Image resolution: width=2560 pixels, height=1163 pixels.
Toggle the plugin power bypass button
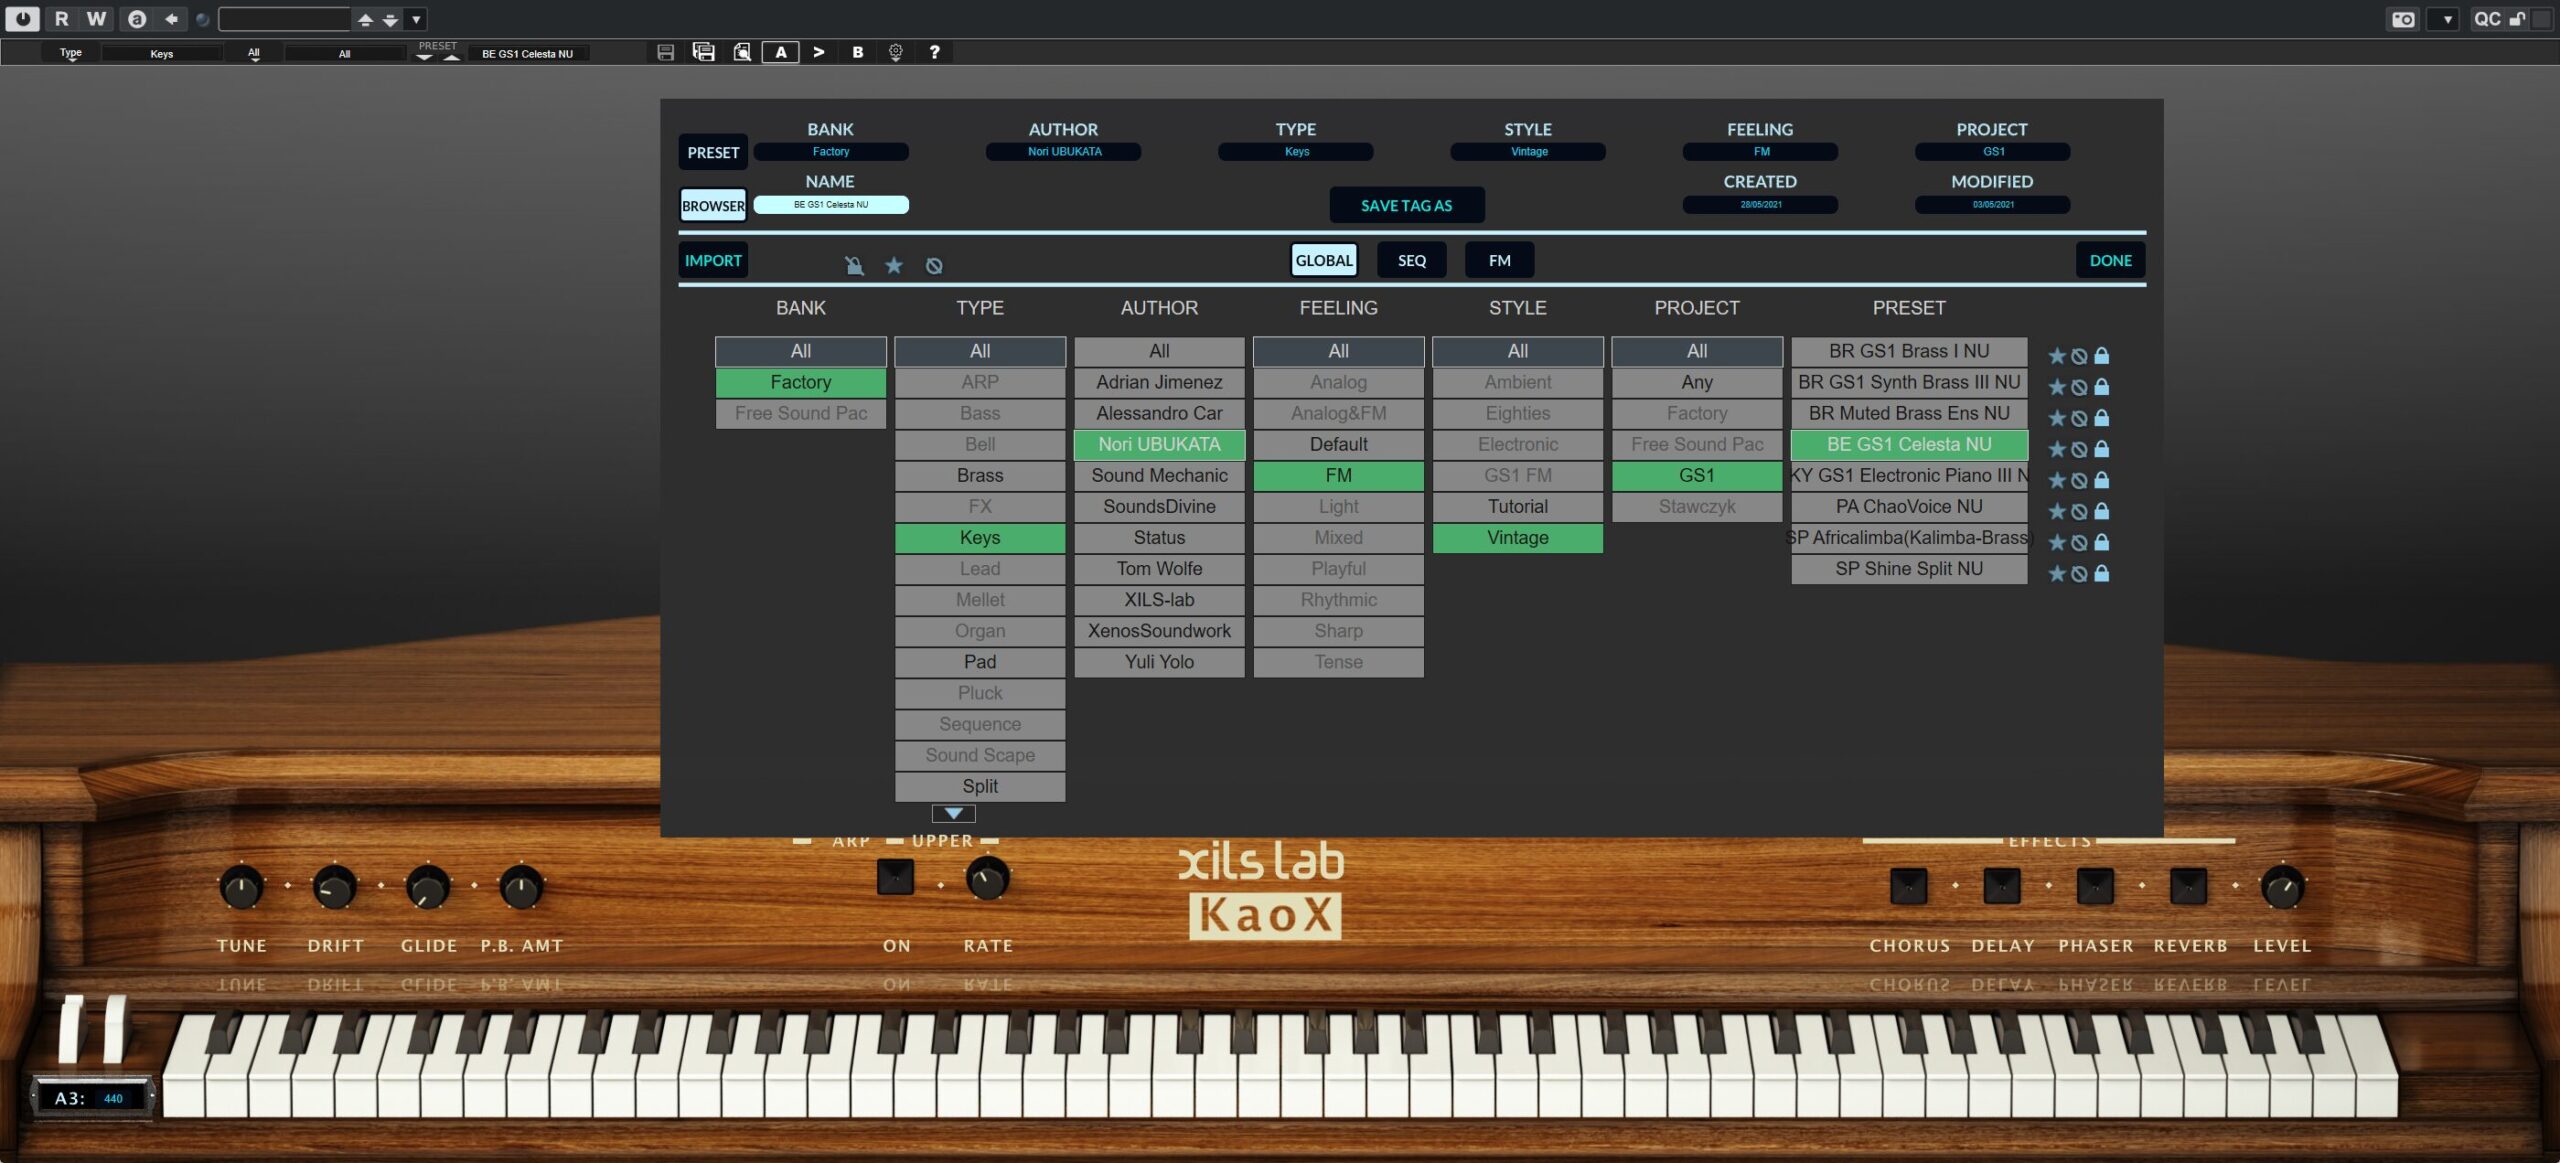point(22,19)
